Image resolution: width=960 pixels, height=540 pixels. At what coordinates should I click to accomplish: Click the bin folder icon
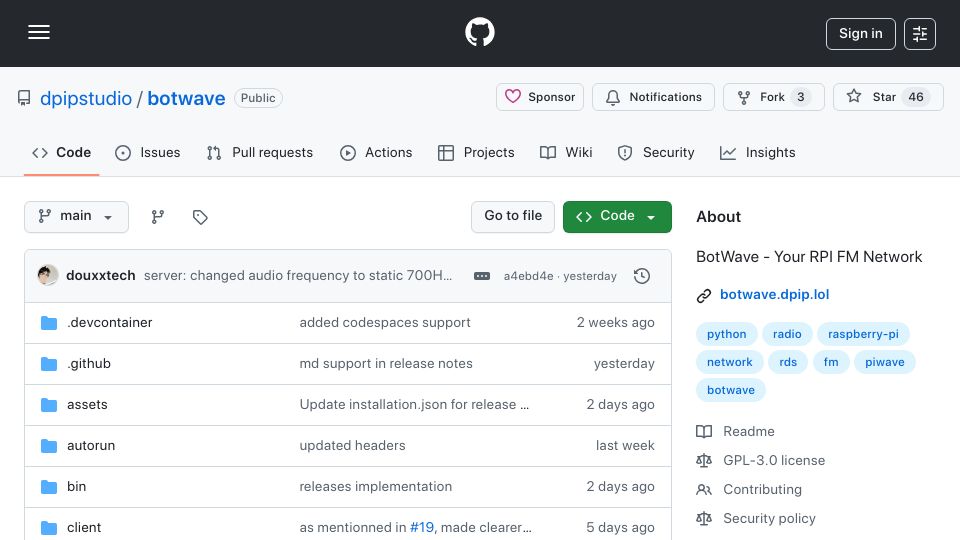[49, 487]
